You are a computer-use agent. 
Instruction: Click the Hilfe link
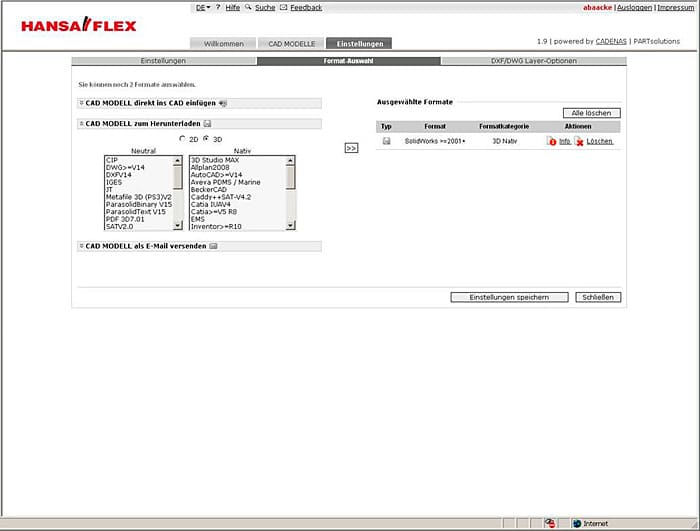(x=233, y=8)
